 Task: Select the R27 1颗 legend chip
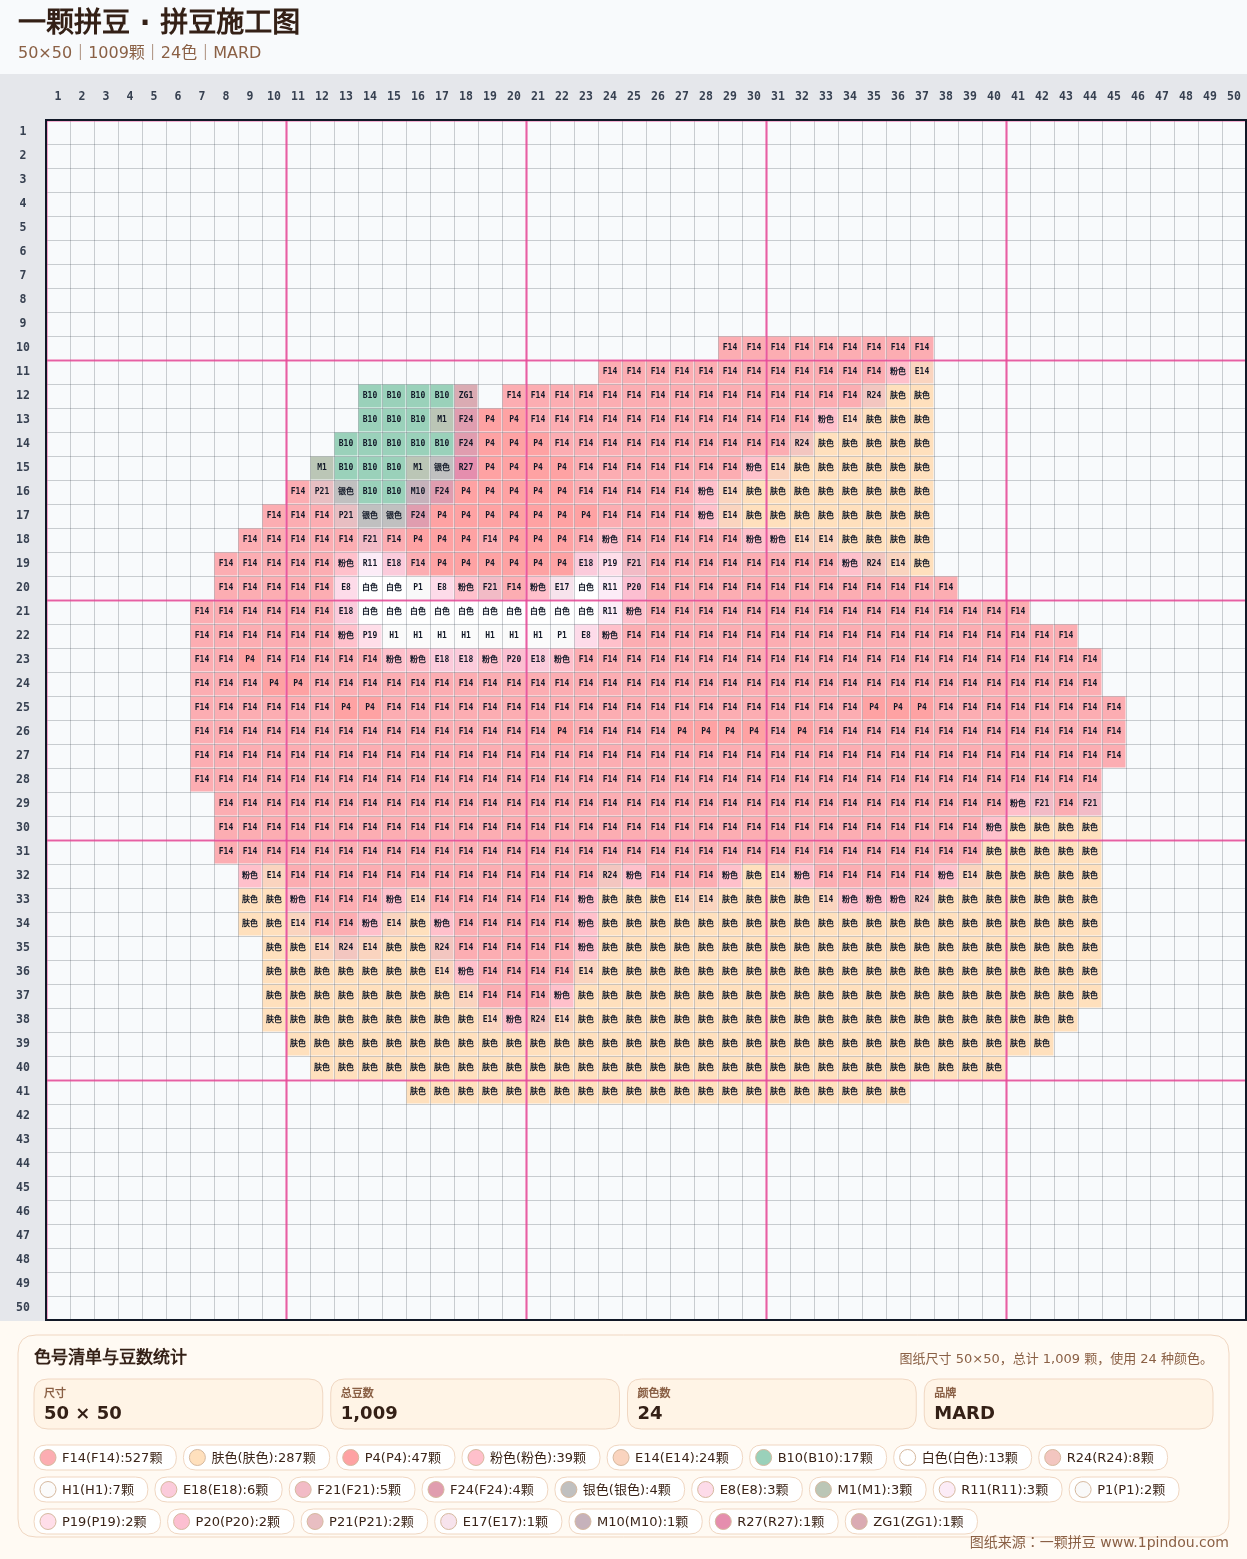pyautogui.click(x=773, y=1521)
